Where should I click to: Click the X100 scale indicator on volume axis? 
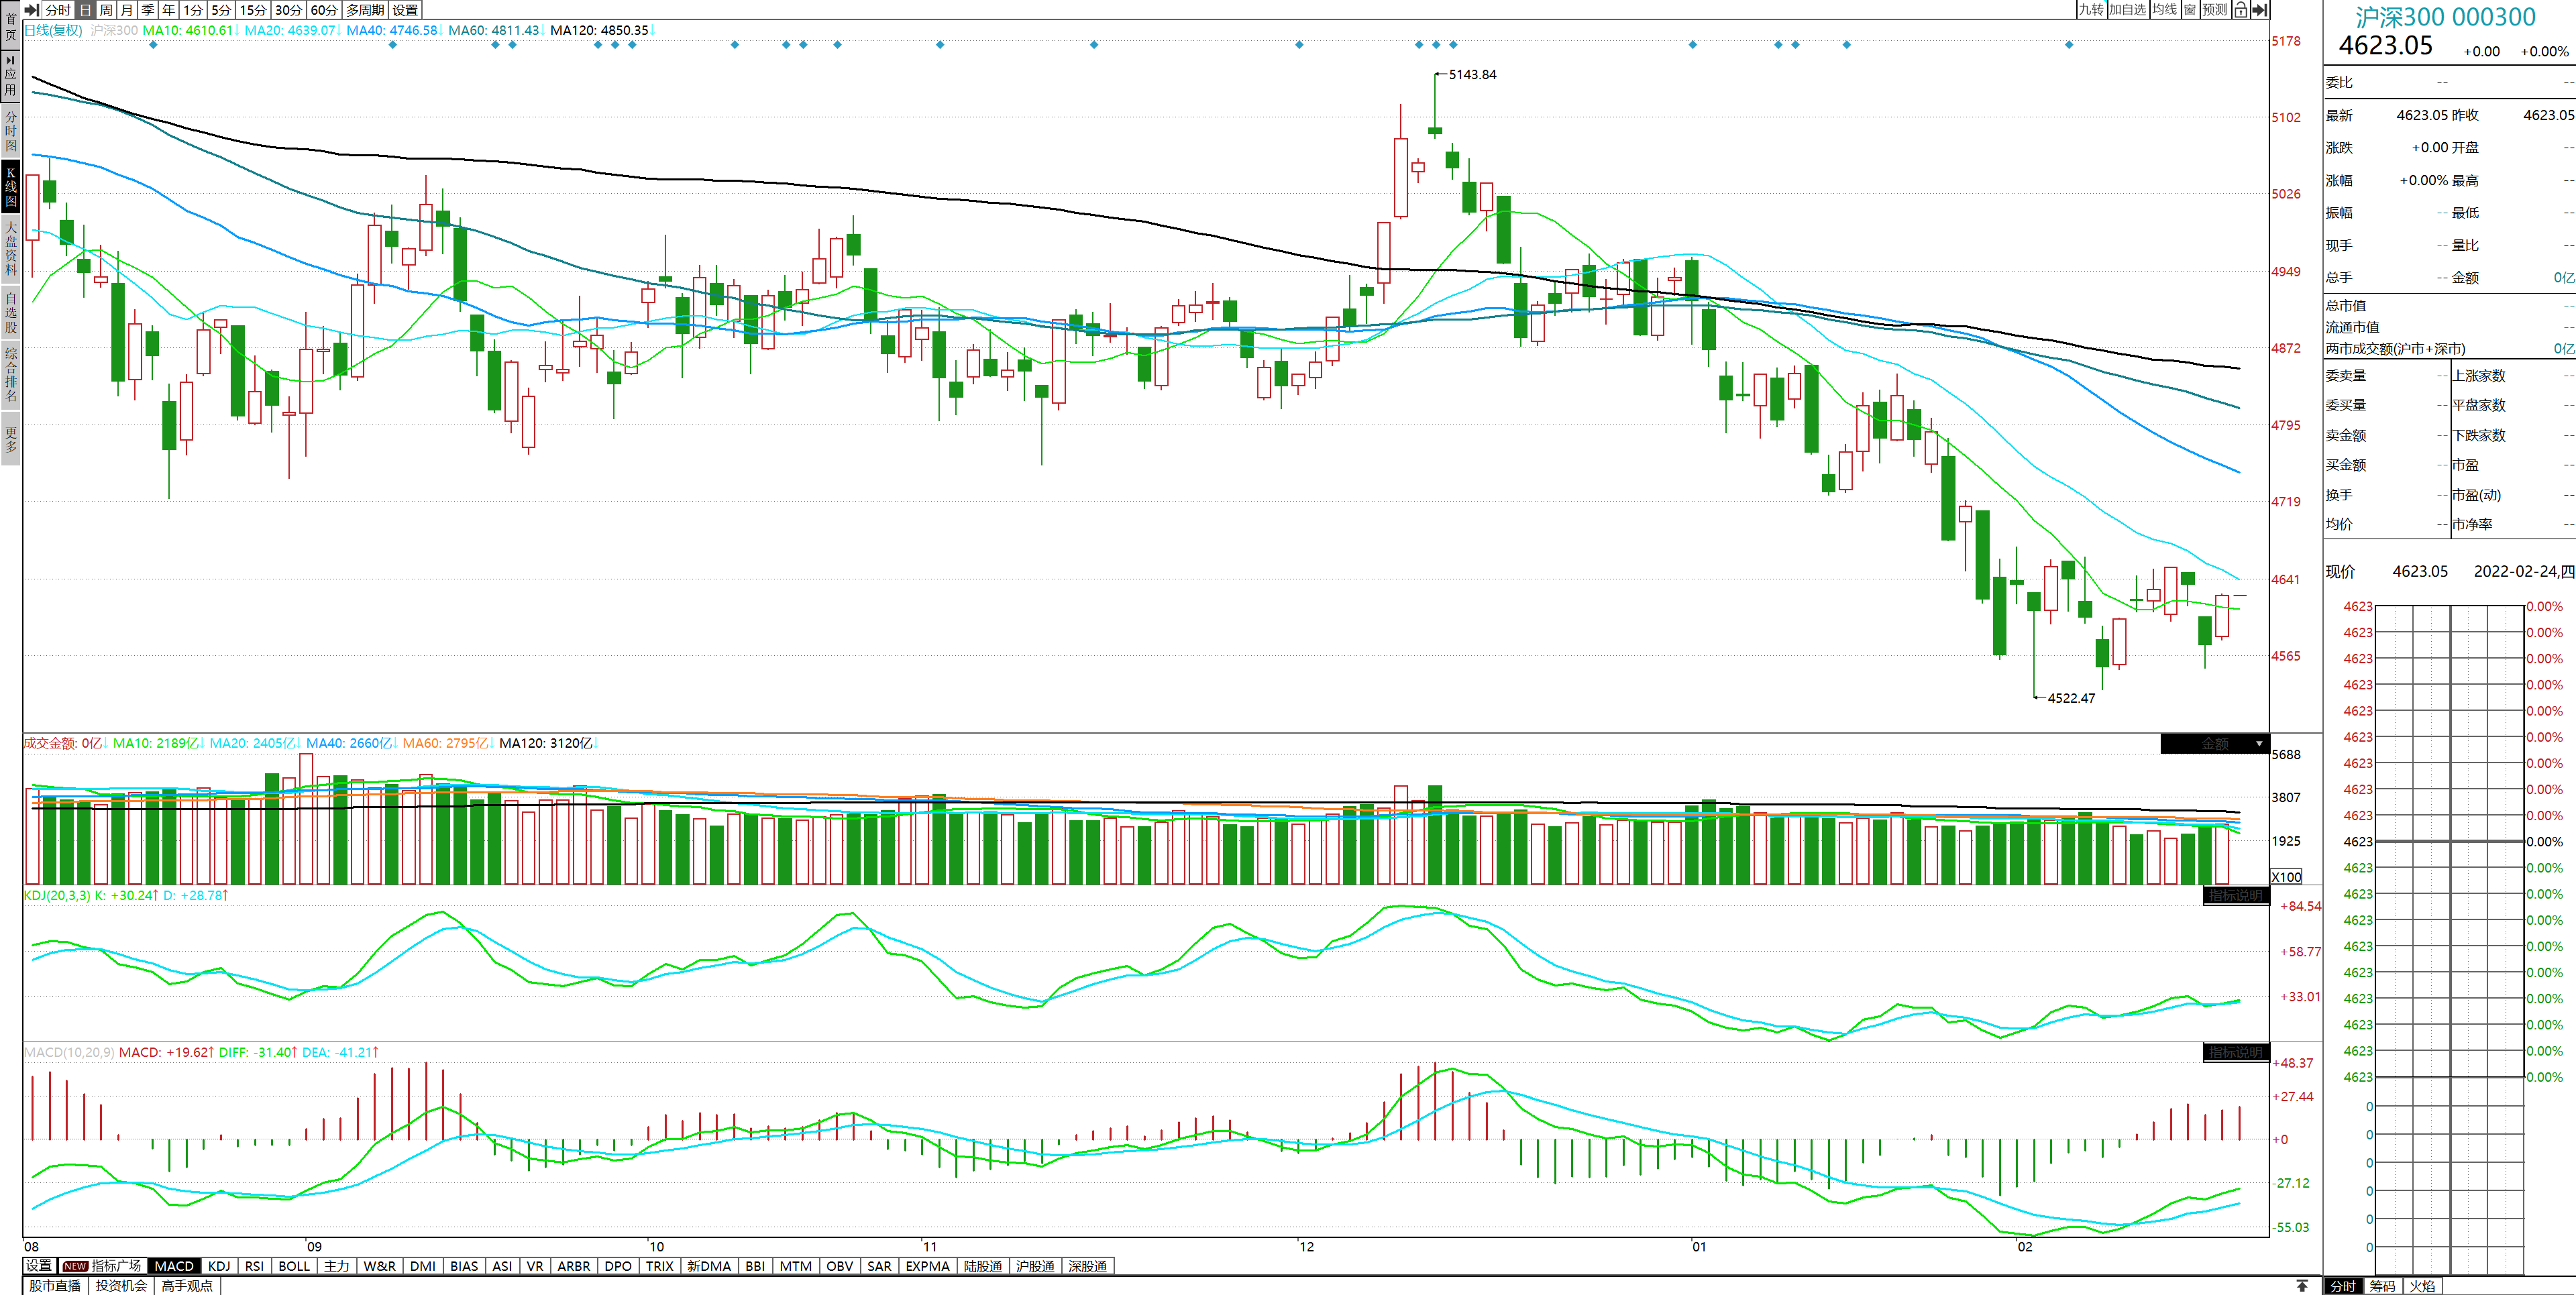(x=2286, y=877)
